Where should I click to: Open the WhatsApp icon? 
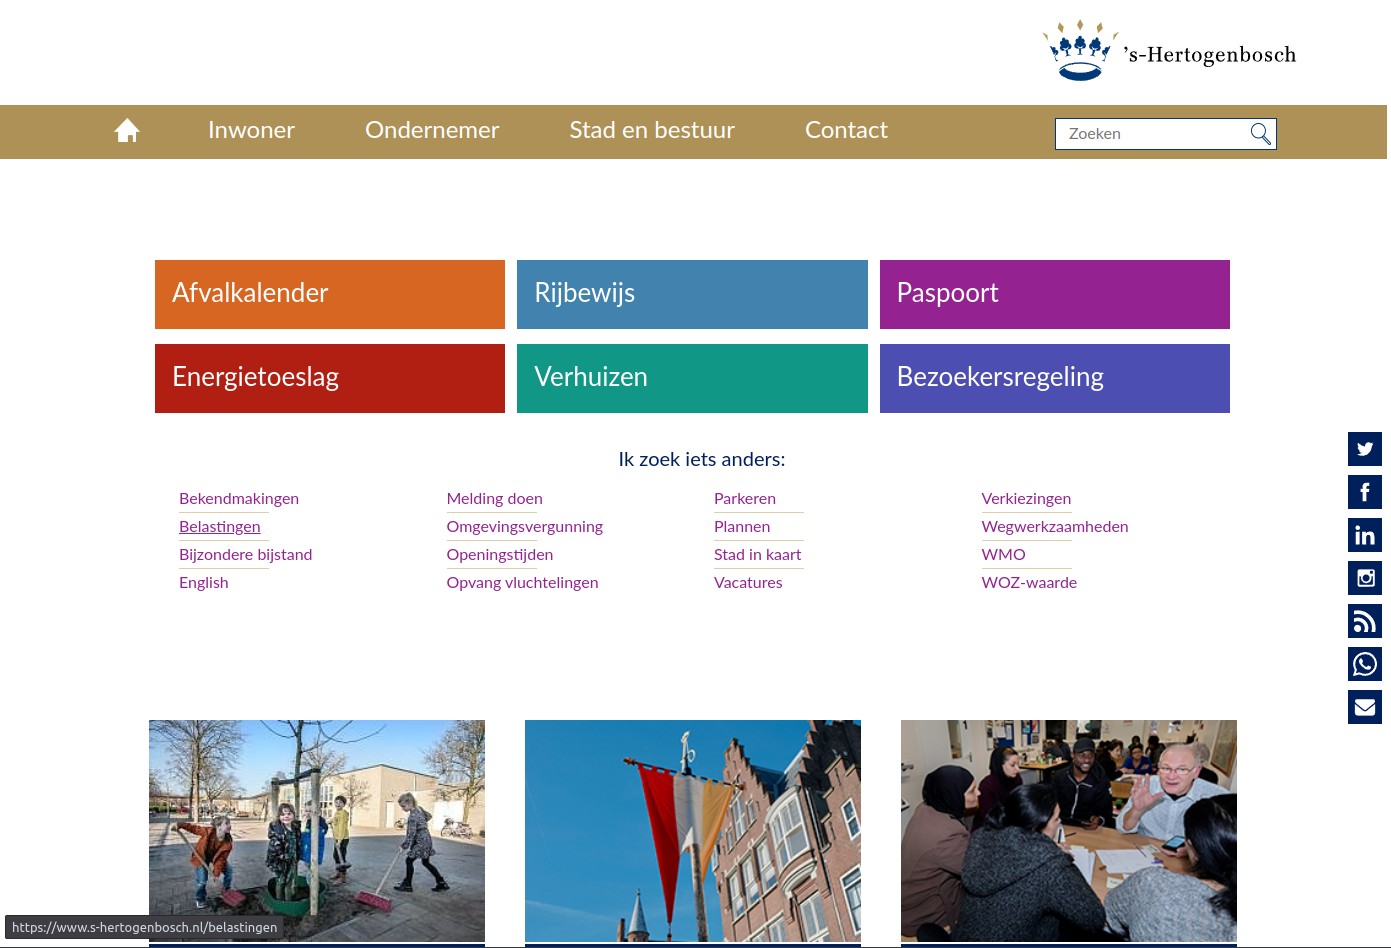tap(1365, 664)
